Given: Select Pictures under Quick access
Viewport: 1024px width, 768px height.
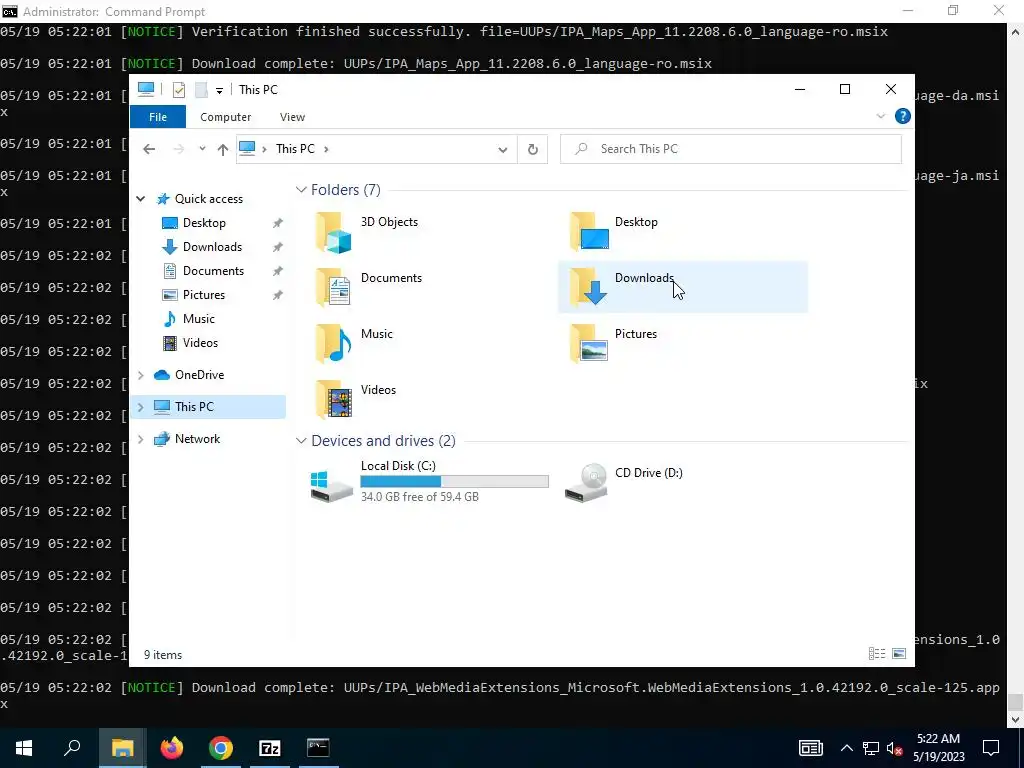Looking at the screenshot, I should click(204, 295).
